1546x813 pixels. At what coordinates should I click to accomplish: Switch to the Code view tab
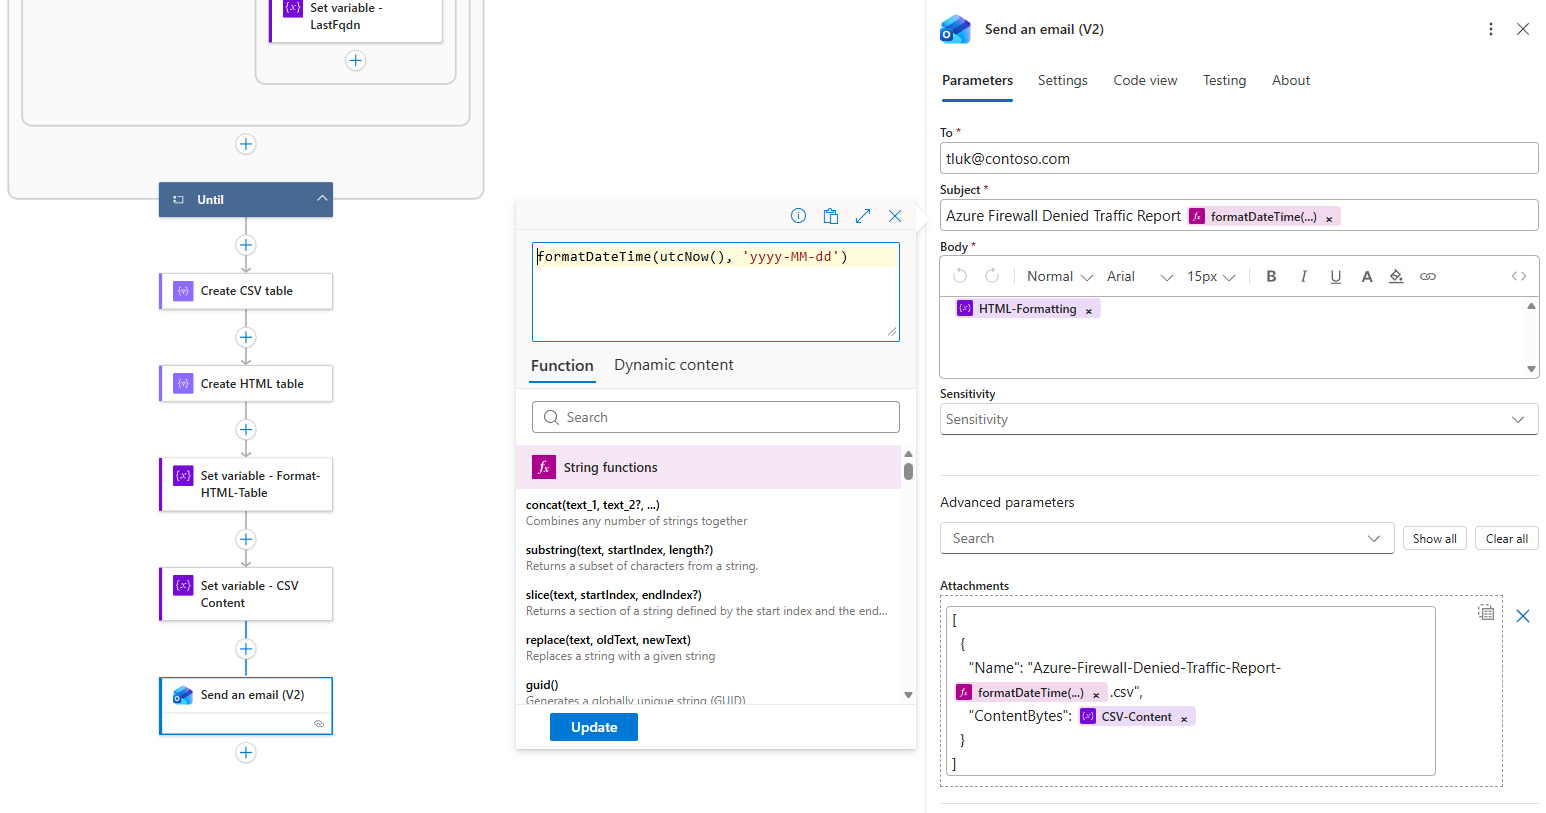1145,81
